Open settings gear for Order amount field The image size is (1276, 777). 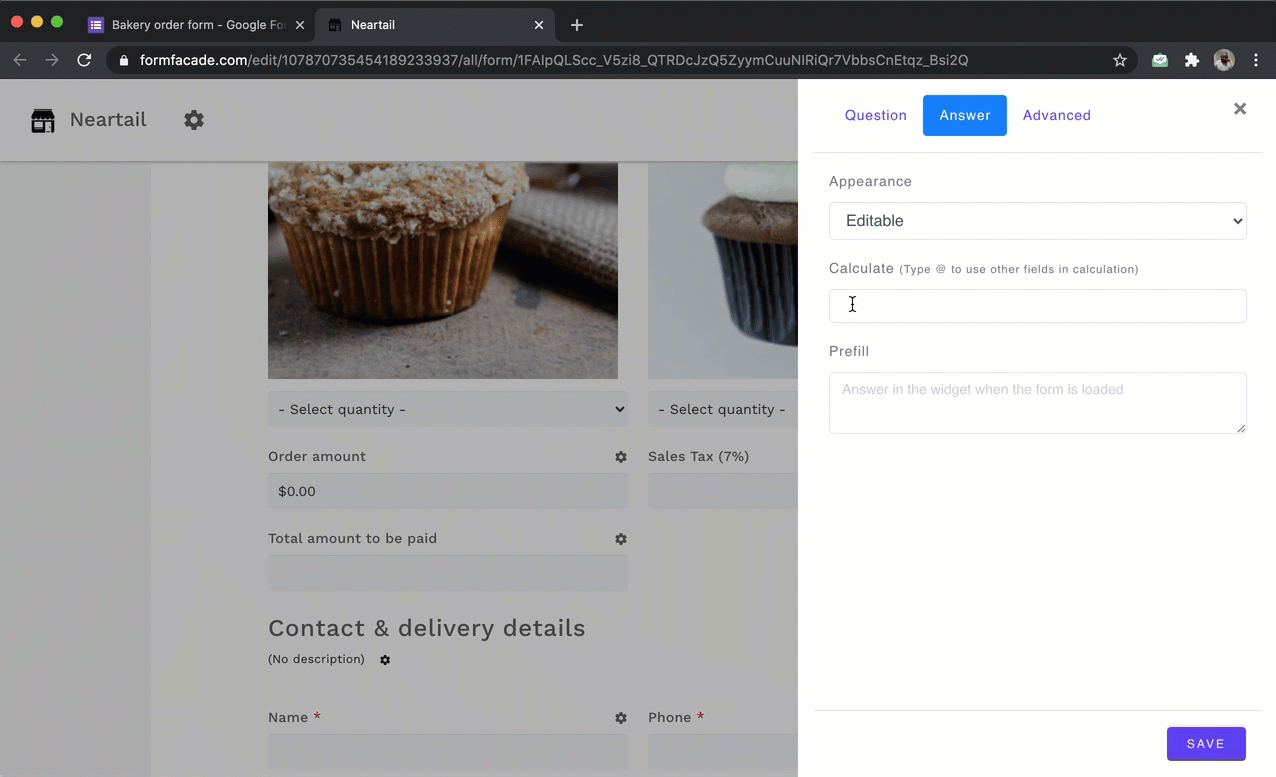621,457
